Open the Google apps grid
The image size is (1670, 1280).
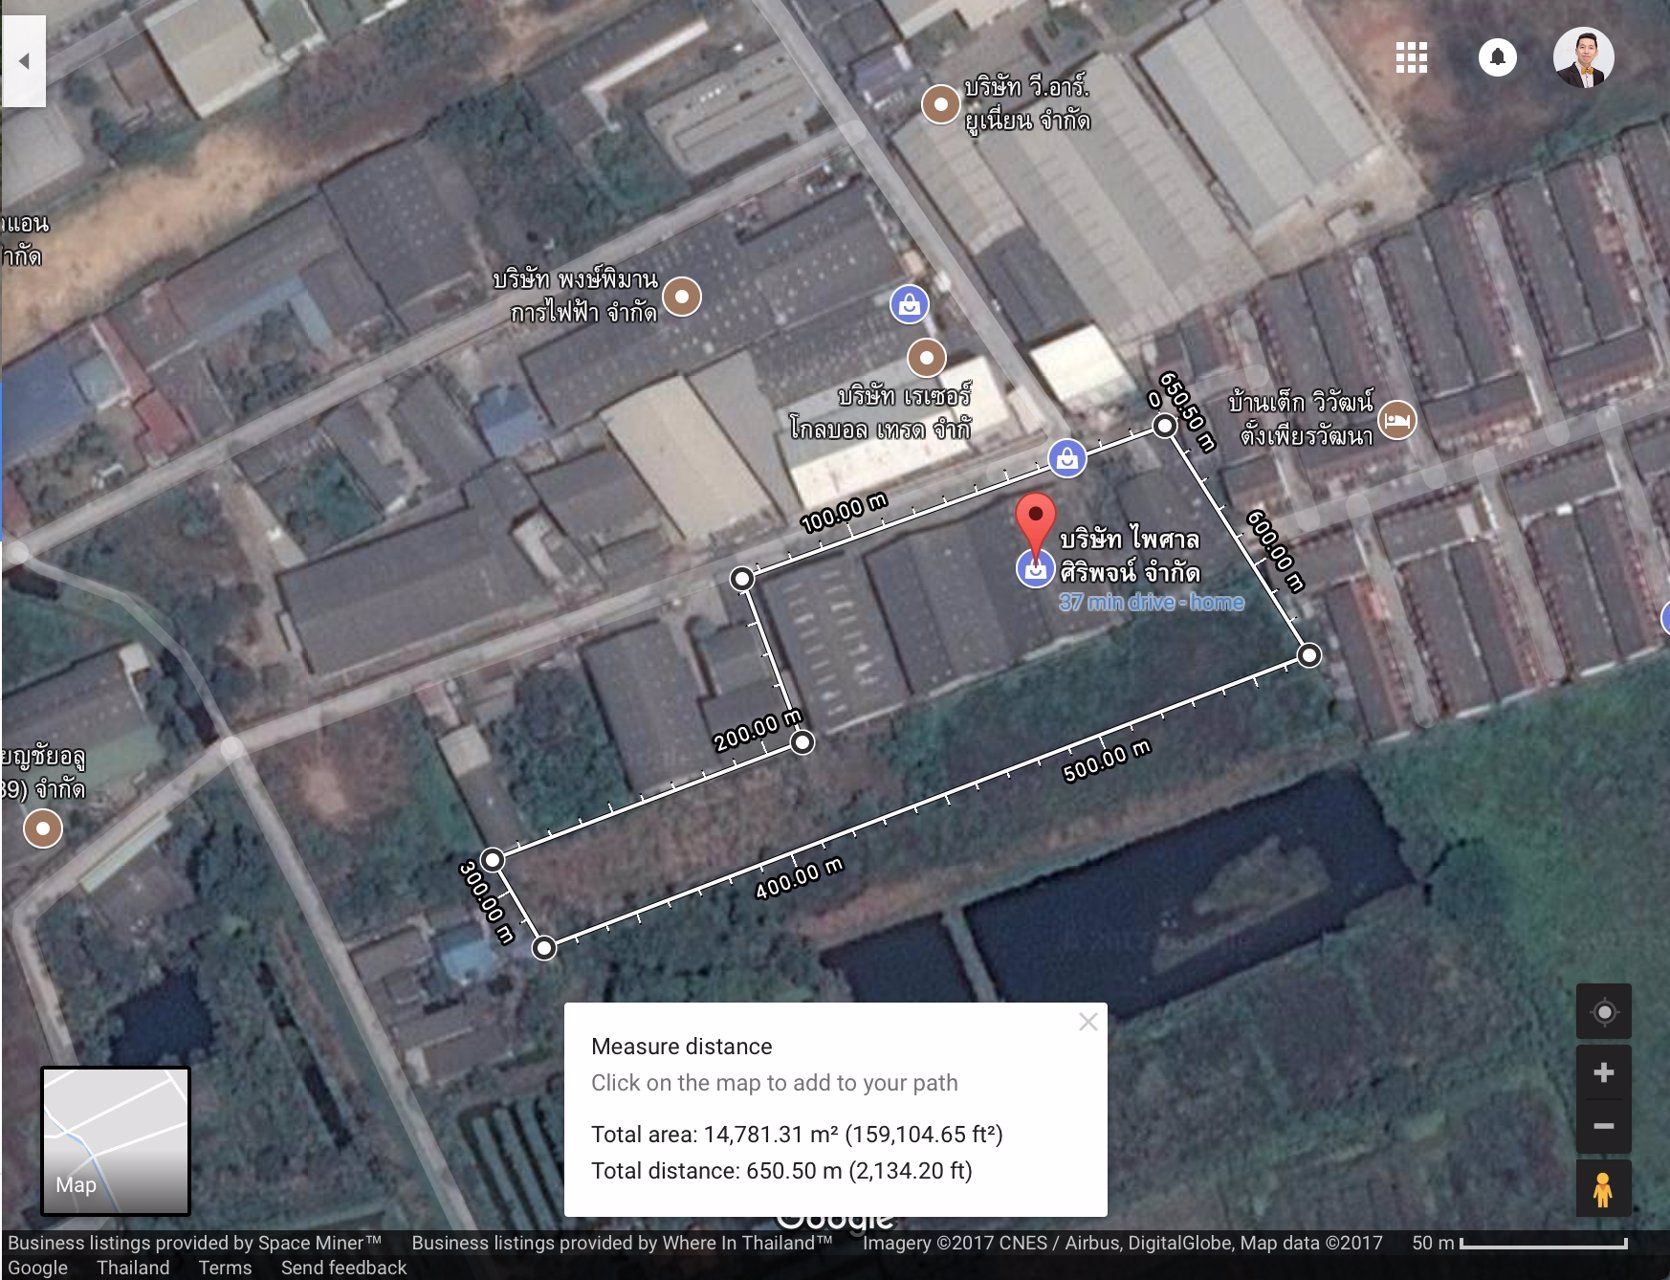1411,58
